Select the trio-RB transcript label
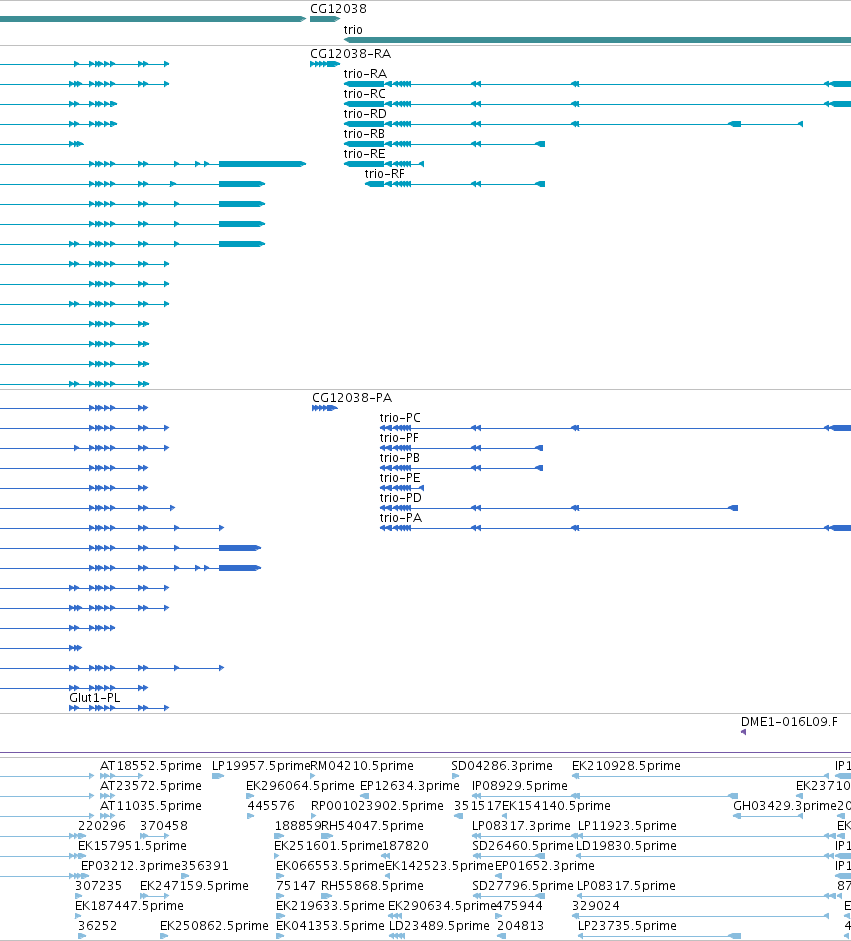Image resolution: width=851 pixels, height=941 pixels. [x=364, y=134]
